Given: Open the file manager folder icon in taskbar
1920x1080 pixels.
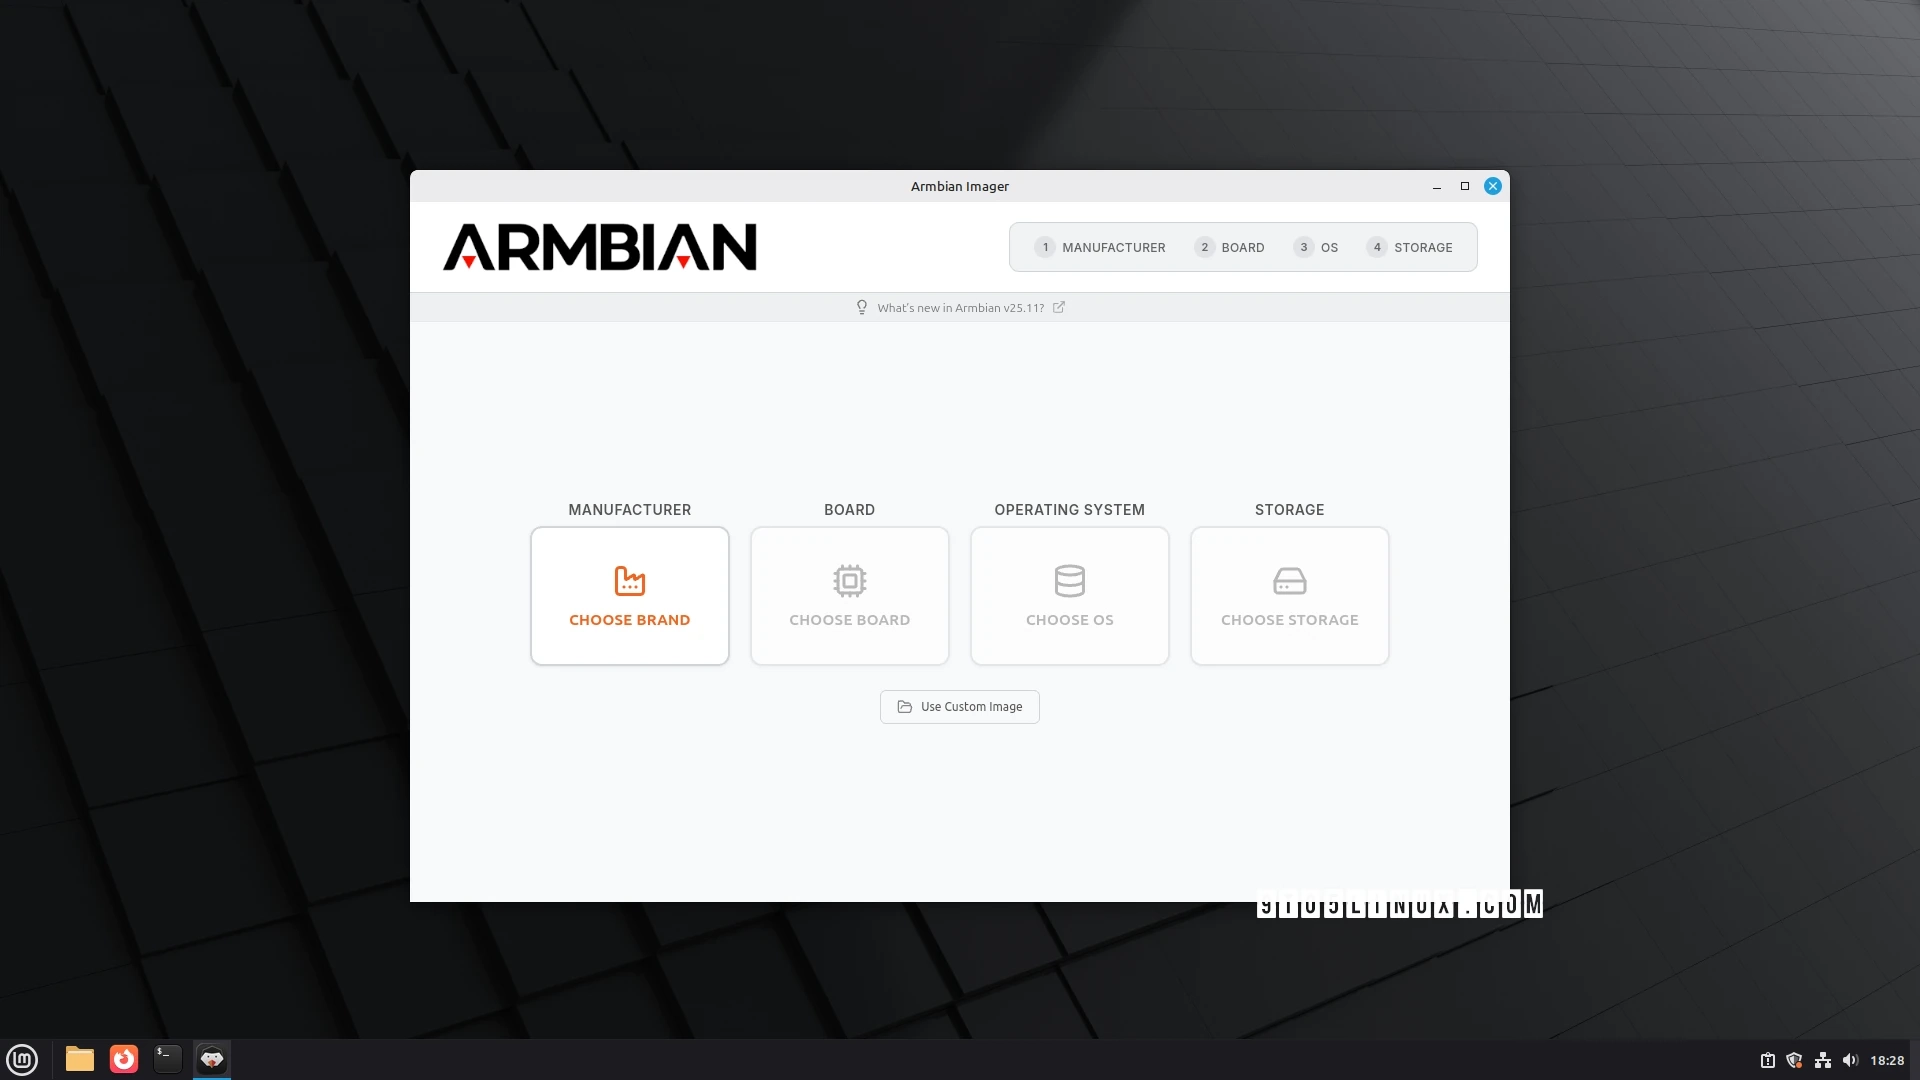Looking at the screenshot, I should click(x=78, y=1059).
